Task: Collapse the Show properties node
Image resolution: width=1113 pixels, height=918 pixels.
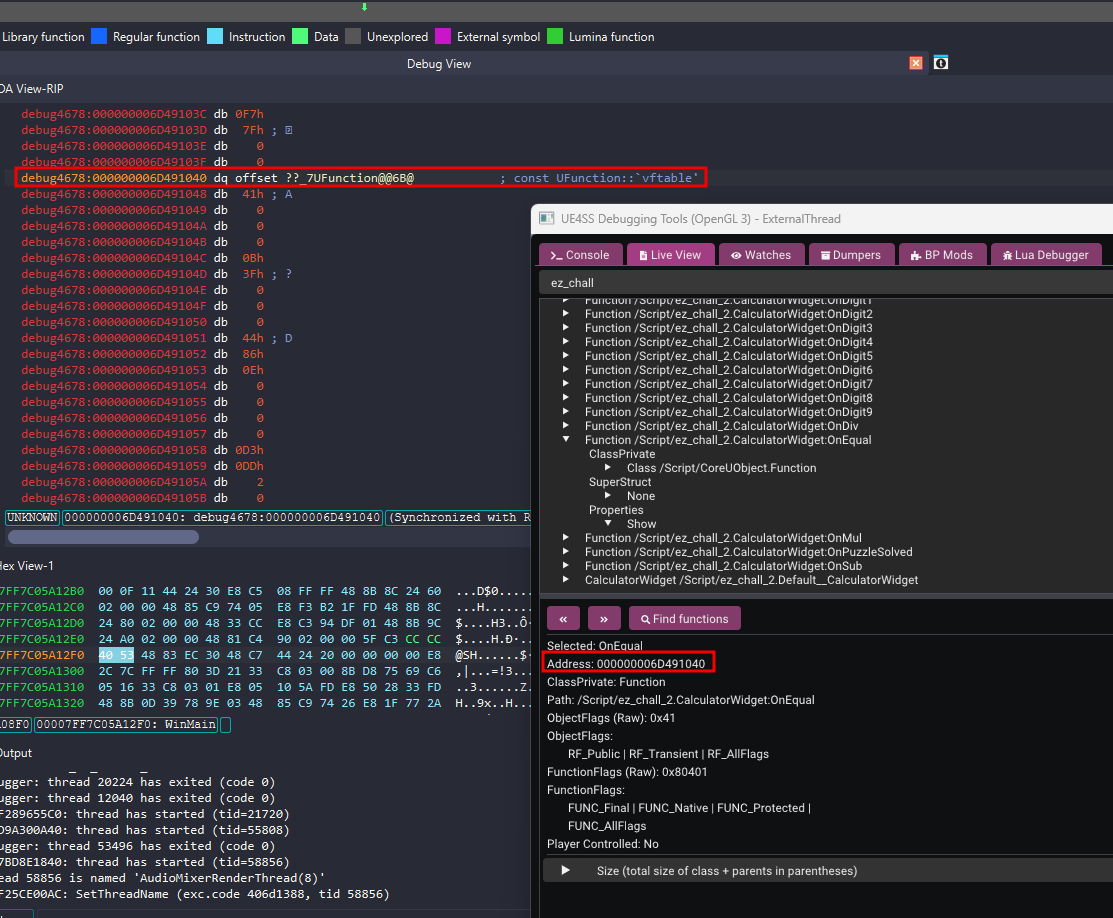Action: [608, 524]
